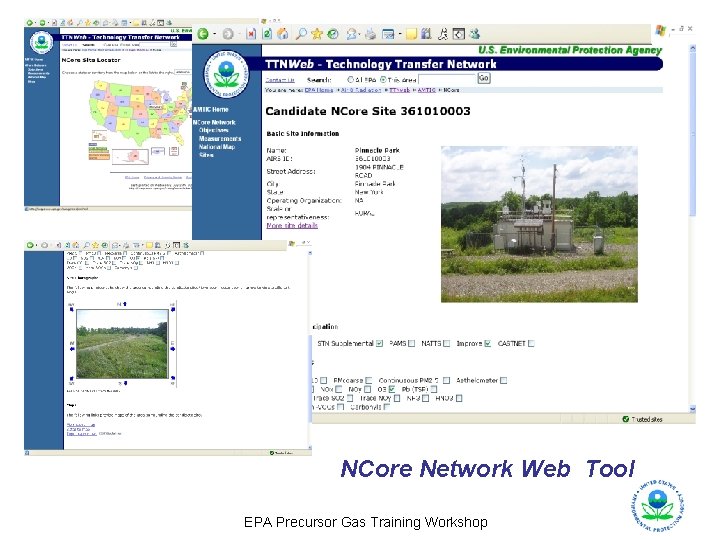Open National Map in the sidebar

(x=217, y=147)
